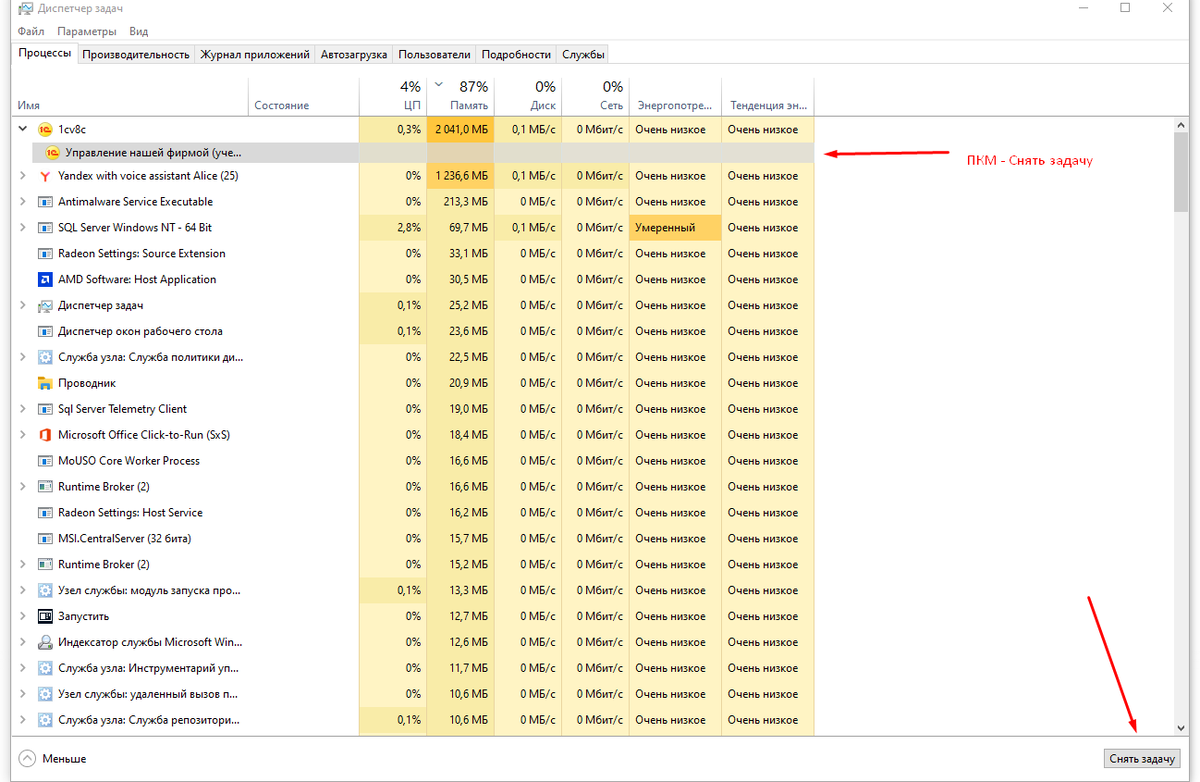Click the Индексатор службы Microsoft icon
Viewport: 1200px width, 782px height.
(44, 642)
